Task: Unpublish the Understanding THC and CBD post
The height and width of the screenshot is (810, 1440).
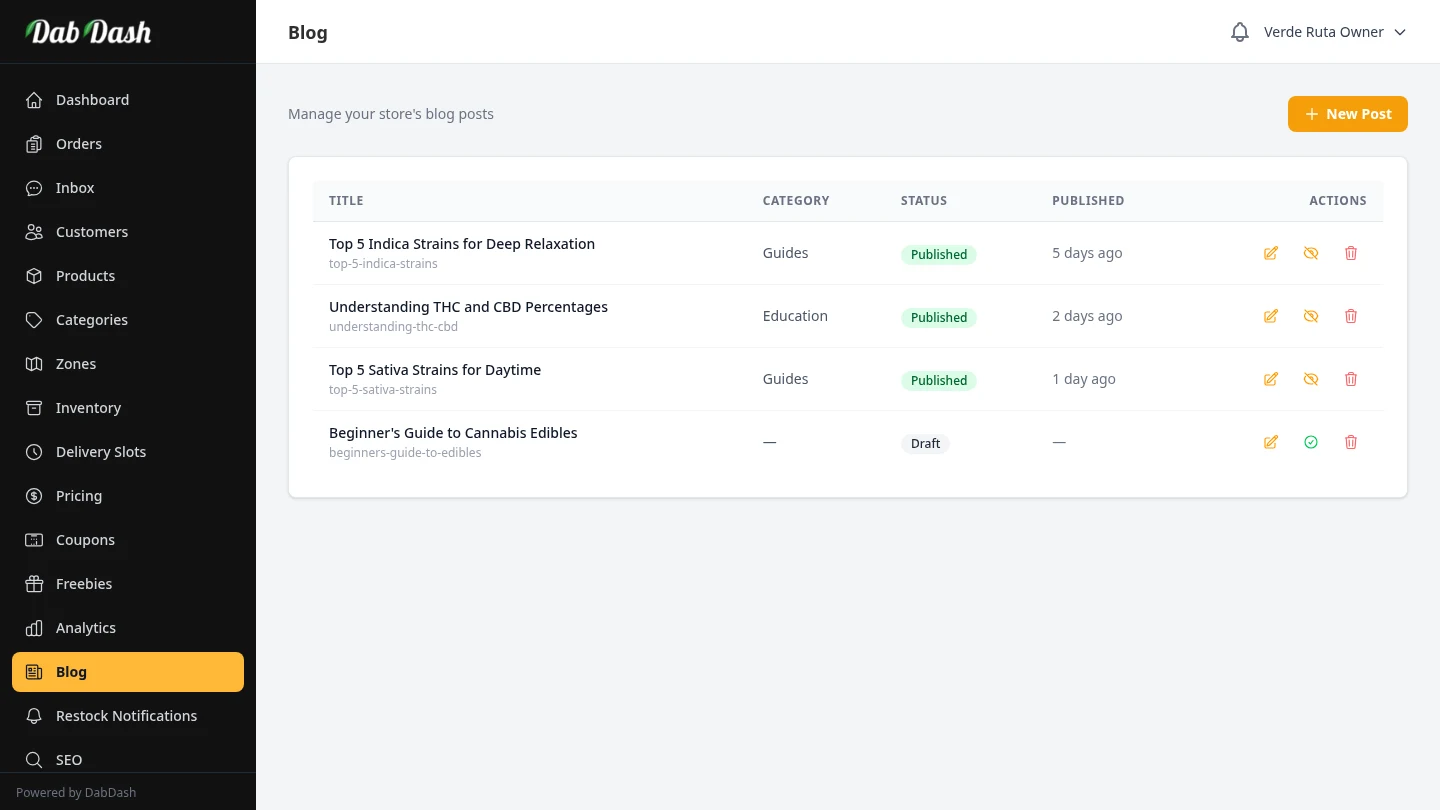Action: point(1311,316)
